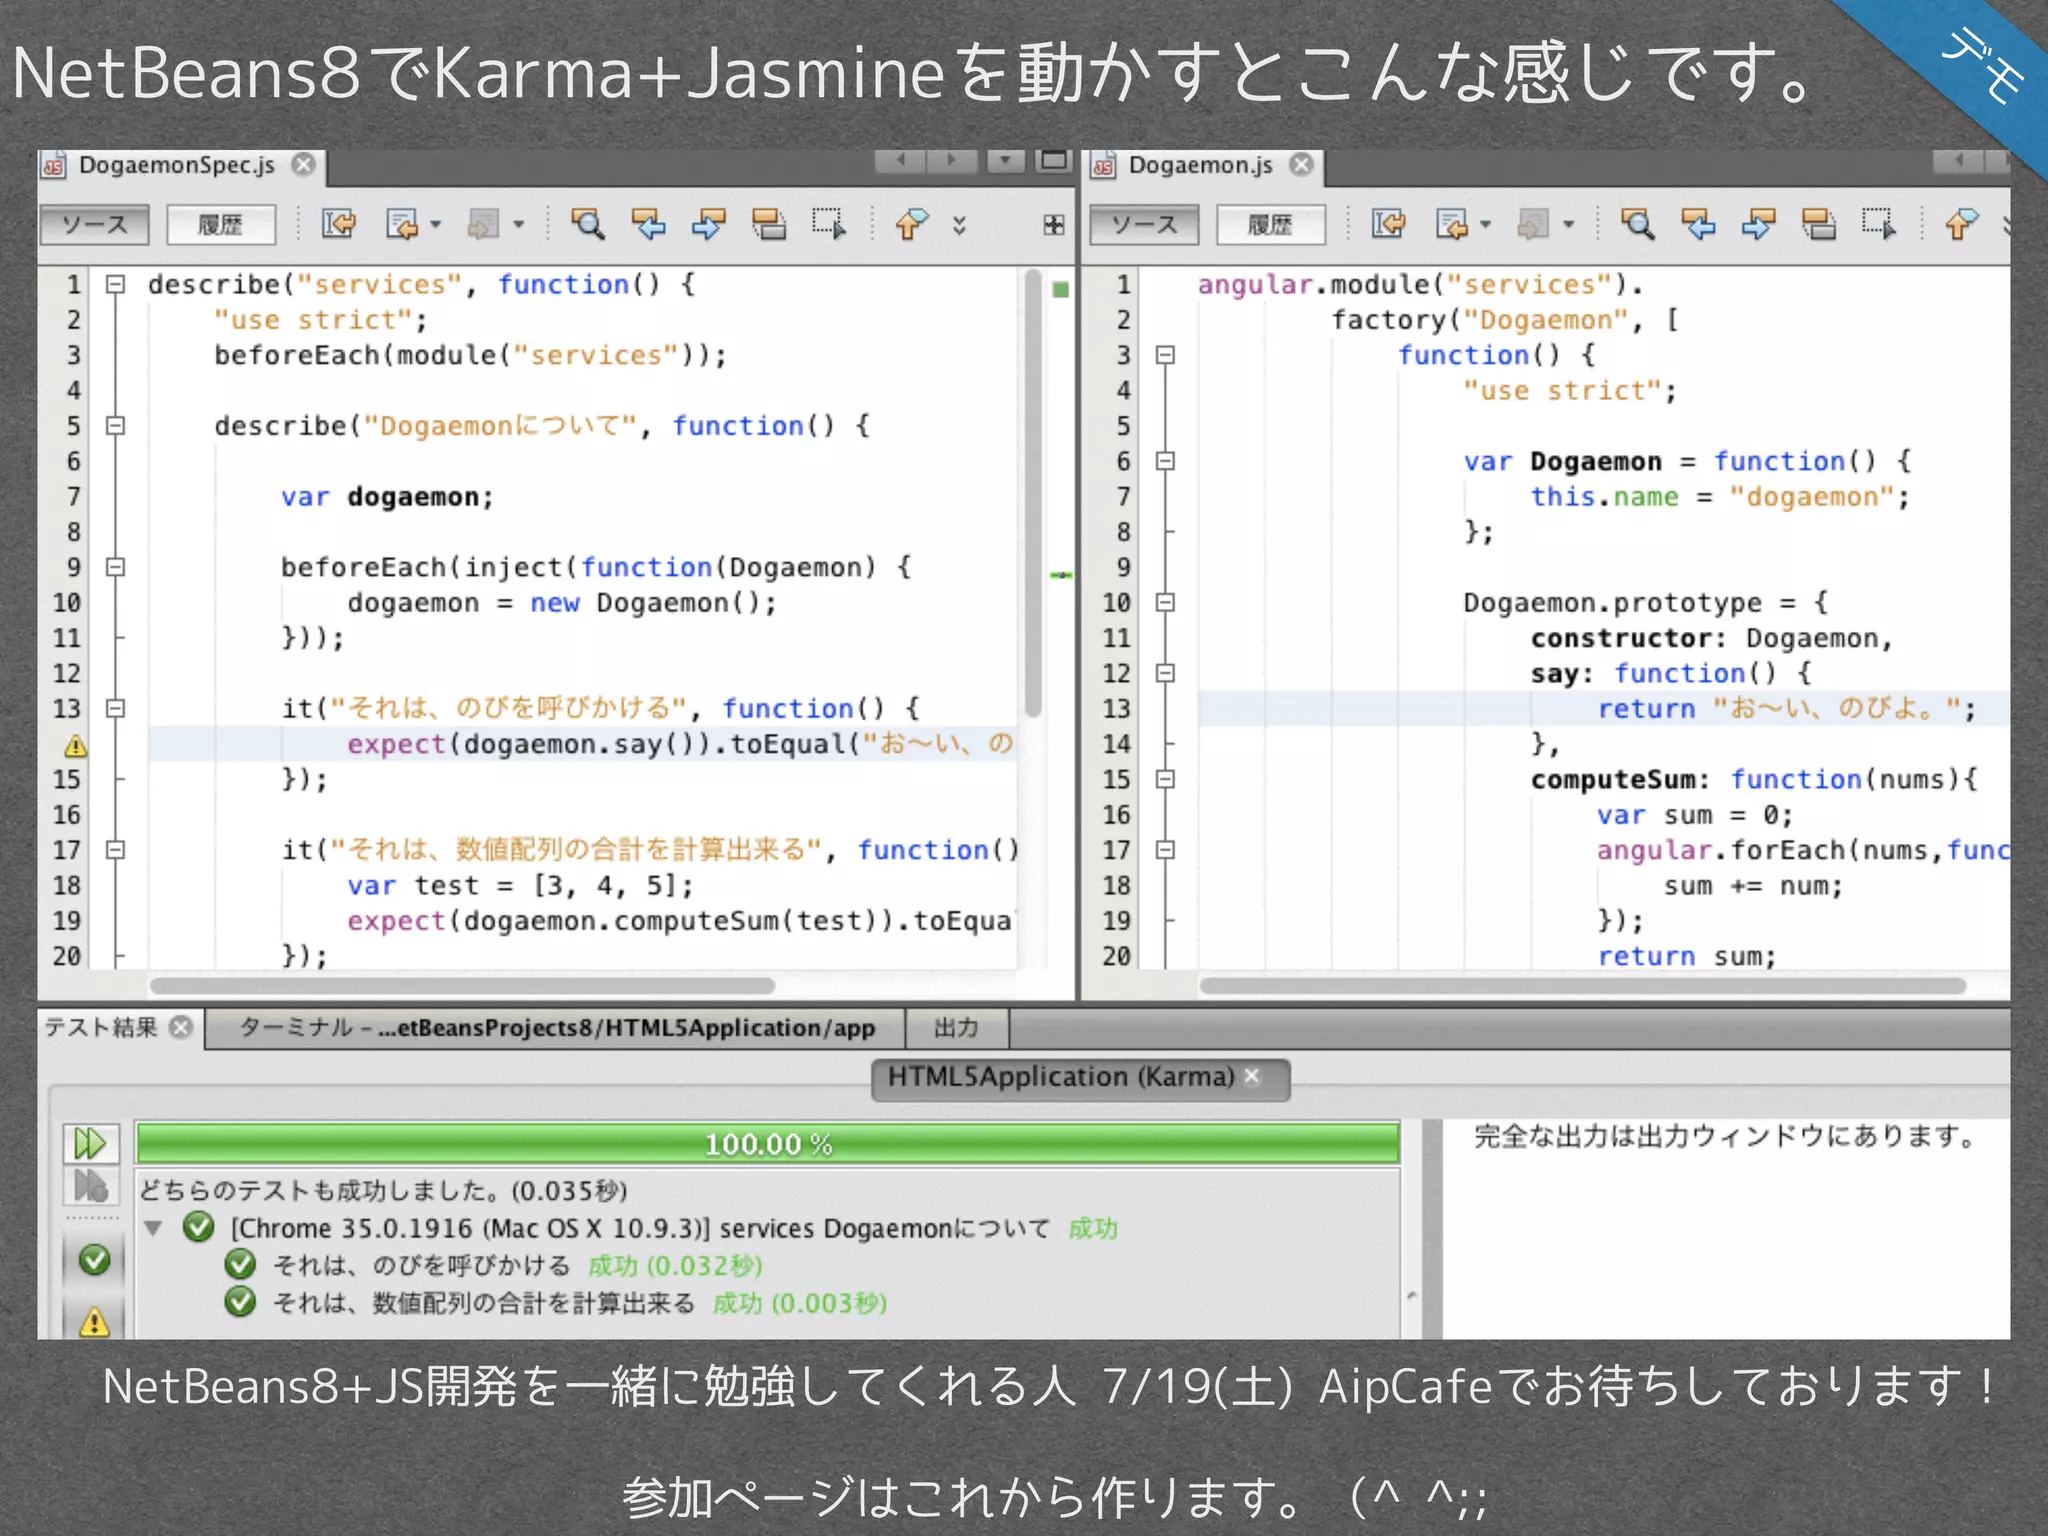Select ソース view in Dogaemon.js editor
The image size is (2048, 1536).
pyautogui.click(x=1144, y=224)
